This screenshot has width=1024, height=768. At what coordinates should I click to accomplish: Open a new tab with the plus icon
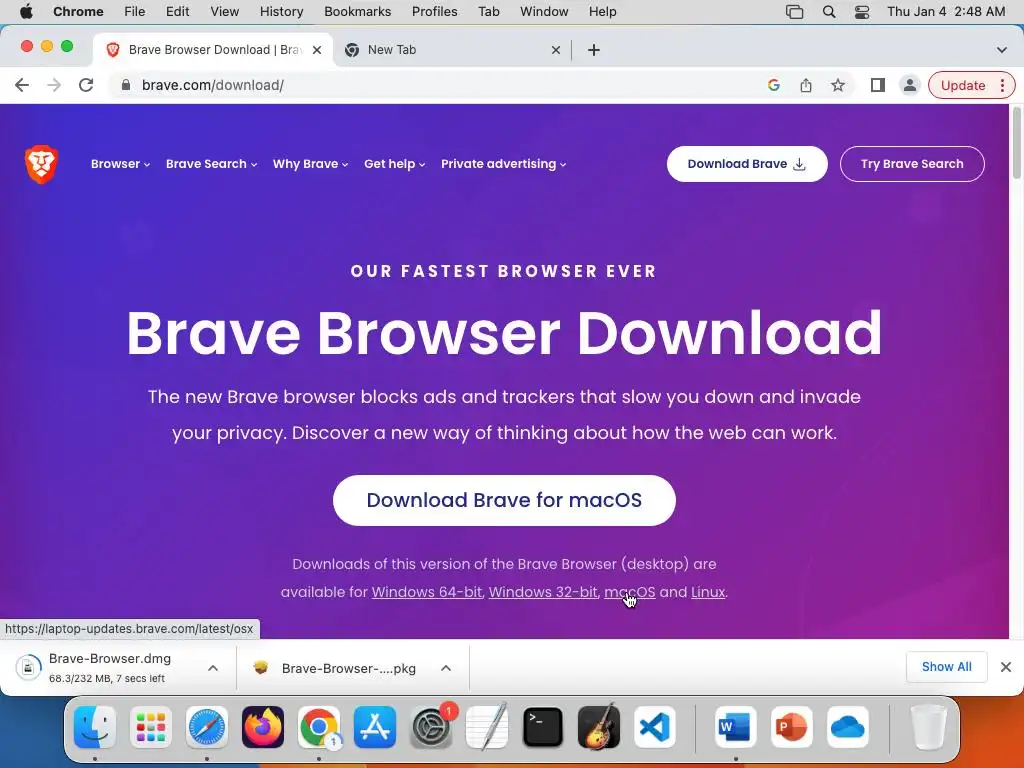click(594, 50)
